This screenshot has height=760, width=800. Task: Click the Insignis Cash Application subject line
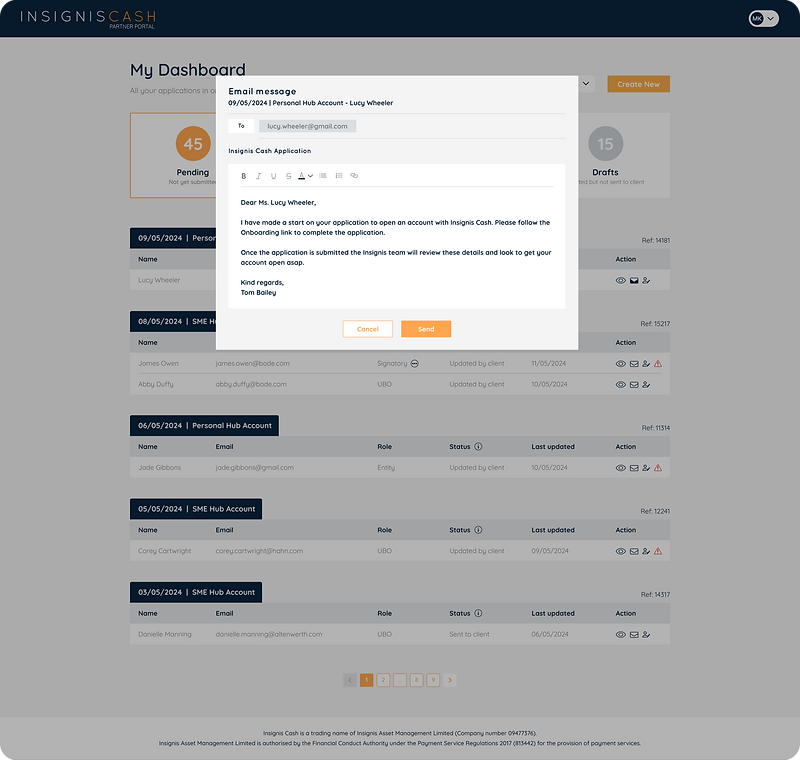pyautogui.click(x=269, y=151)
